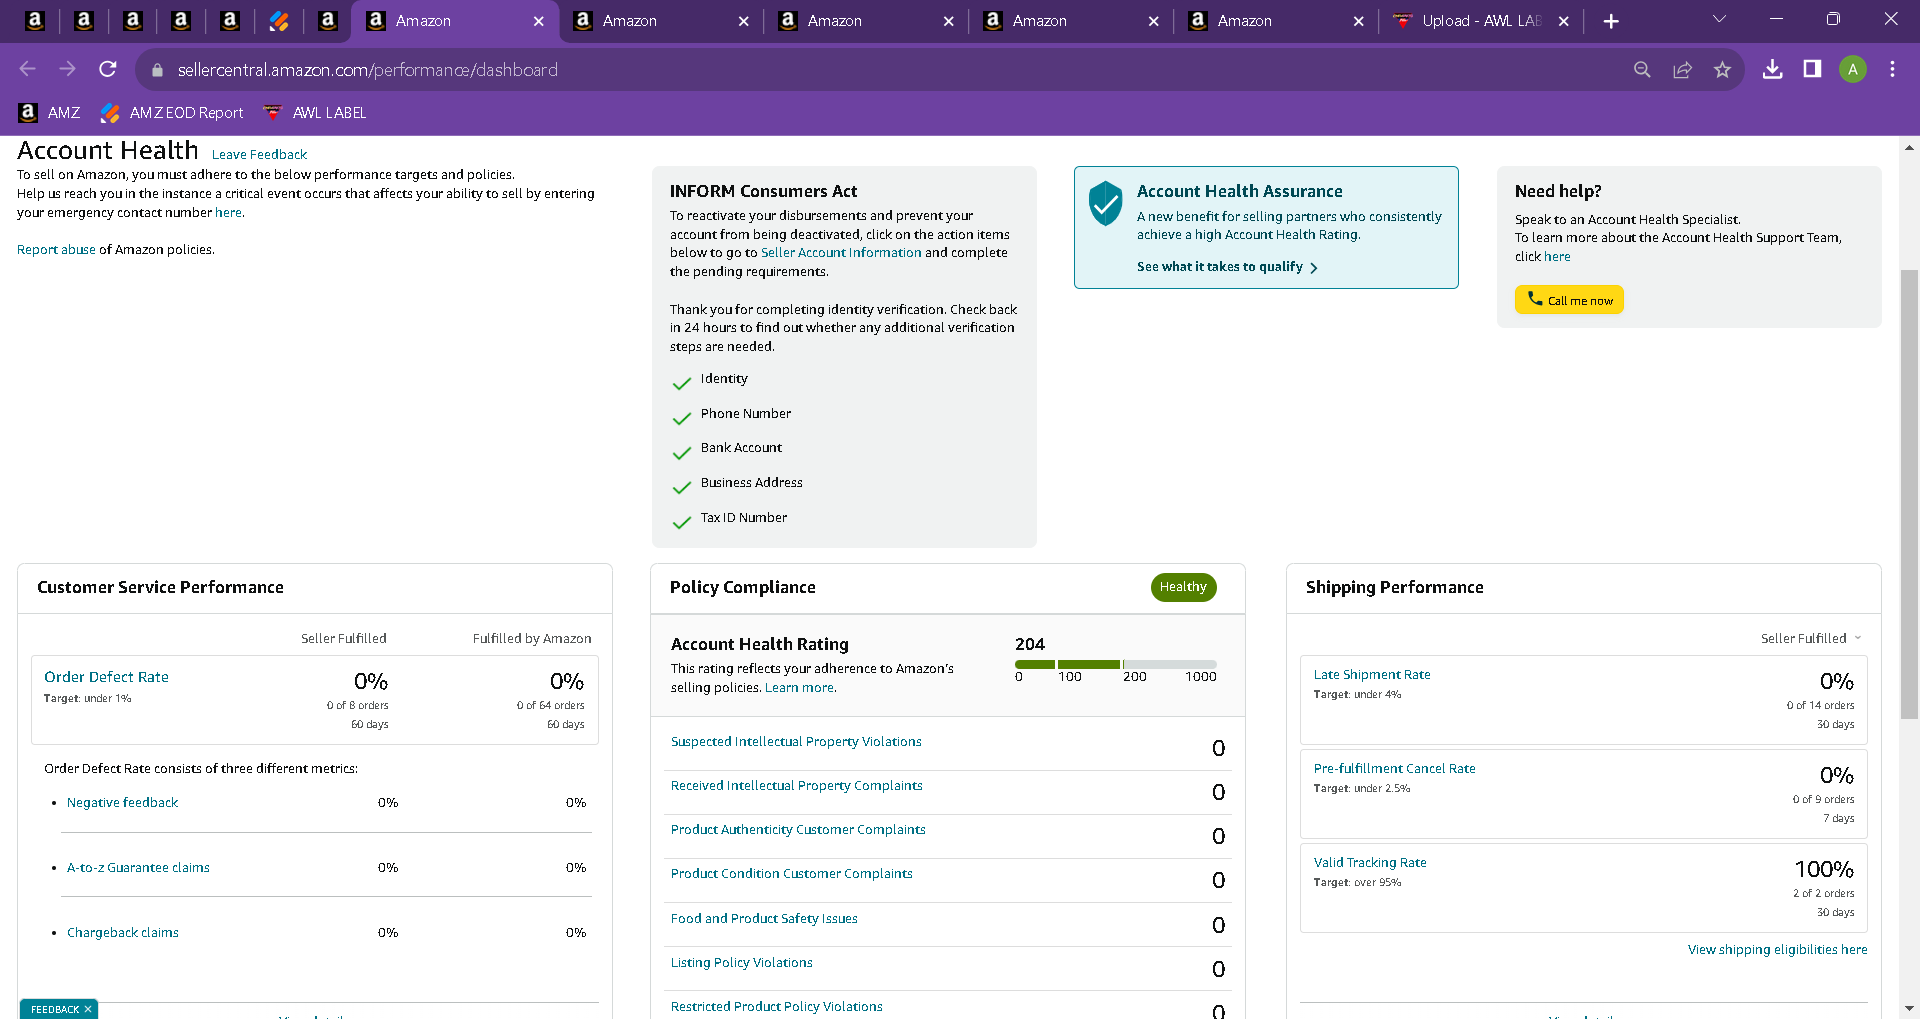Click the Call me now button

[x=1569, y=300]
